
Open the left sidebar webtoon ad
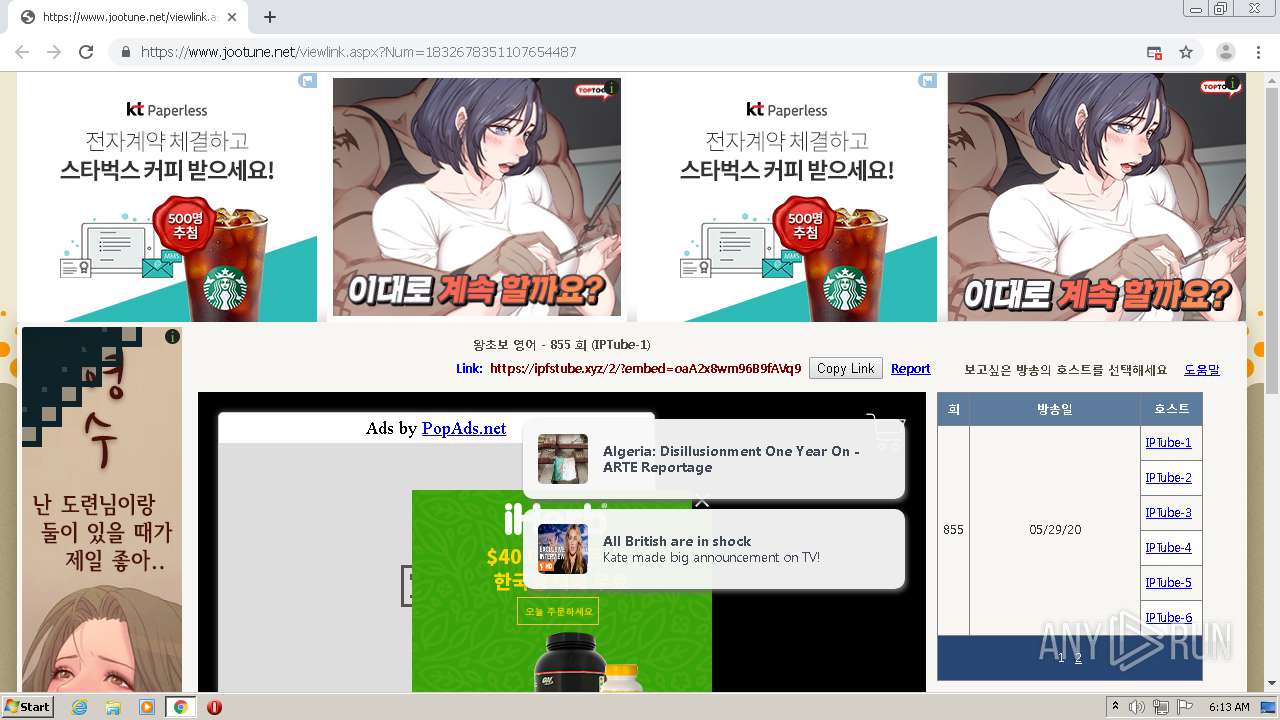pos(102,510)
